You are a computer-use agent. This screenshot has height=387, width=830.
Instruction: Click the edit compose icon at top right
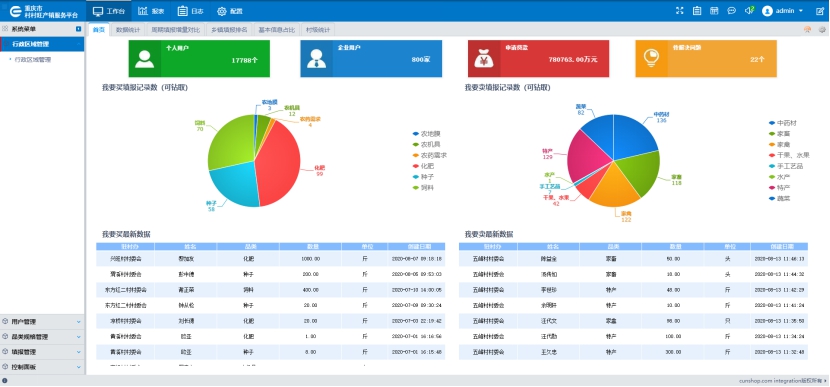tap(820, 11)
